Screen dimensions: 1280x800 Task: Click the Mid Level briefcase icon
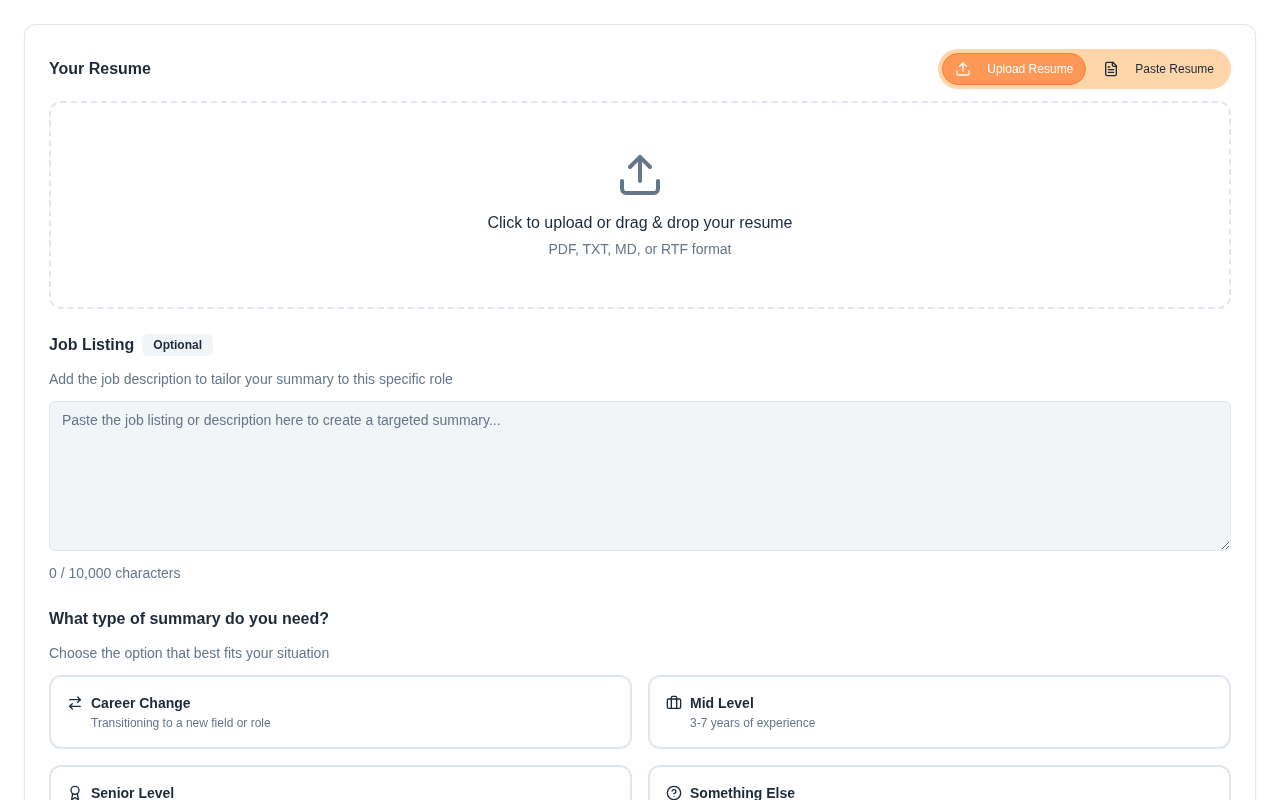674,703
